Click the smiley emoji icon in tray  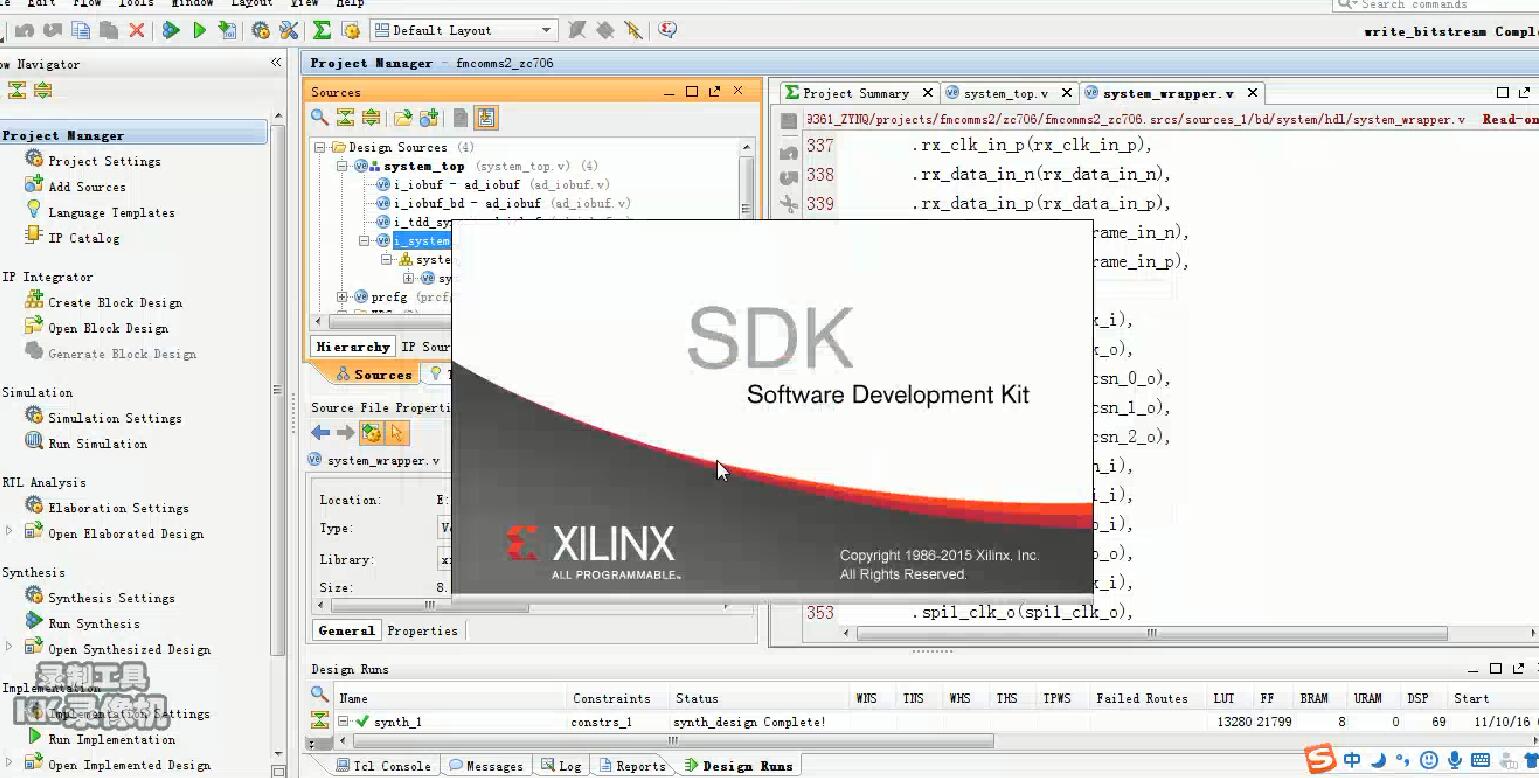(1429, 761)
